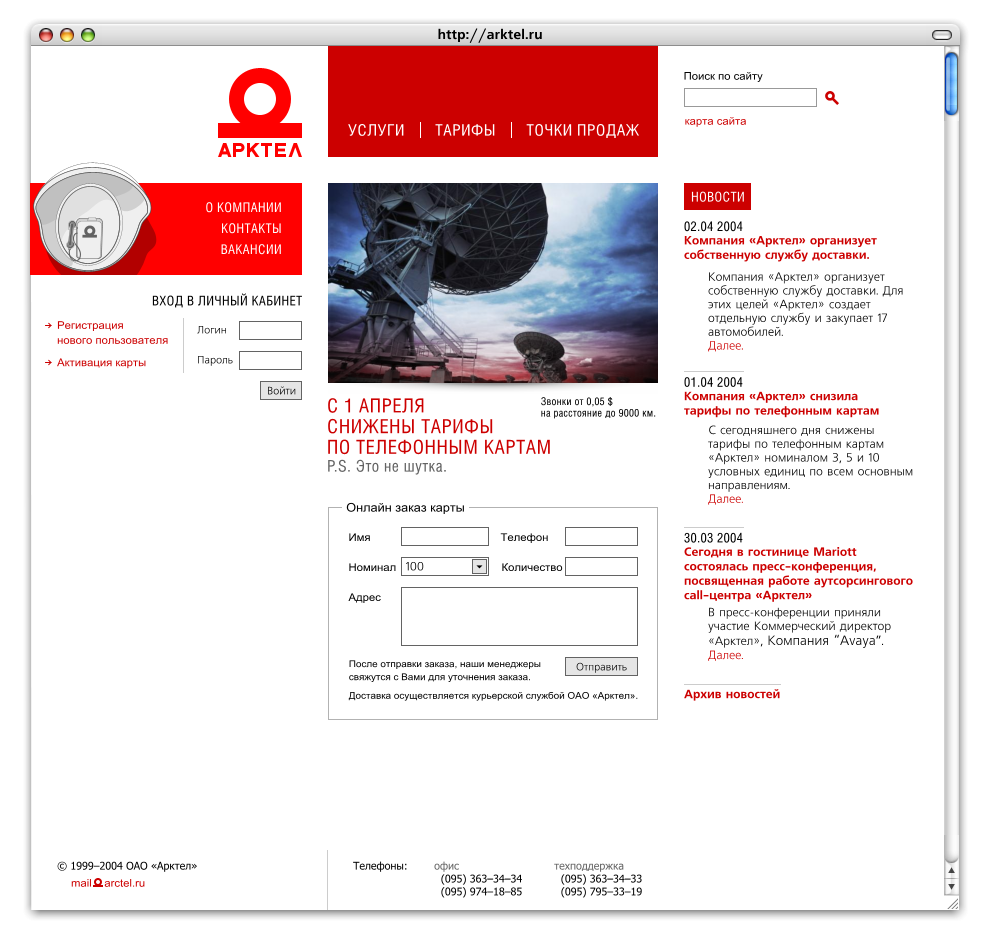988x947 pixels.
Task: Focus the Пароль input field
Action: point(270,360)
